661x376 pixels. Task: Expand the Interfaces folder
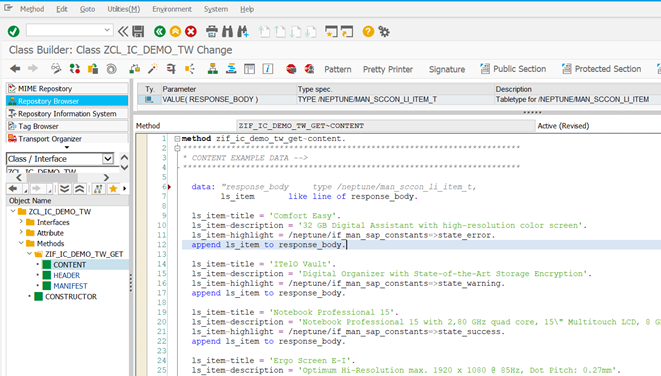pyautogui.click(x=21, y=221)
